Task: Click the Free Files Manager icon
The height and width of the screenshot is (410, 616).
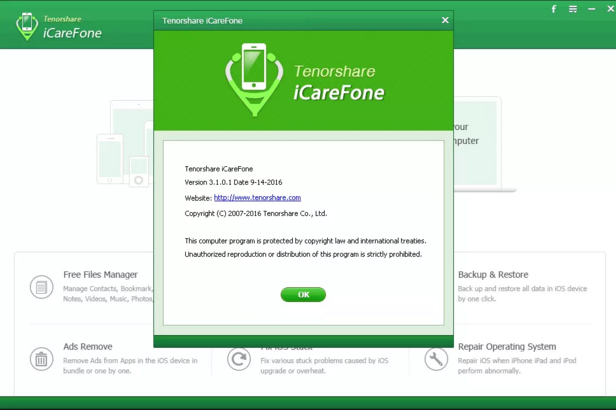Action: tap(41, 287)
